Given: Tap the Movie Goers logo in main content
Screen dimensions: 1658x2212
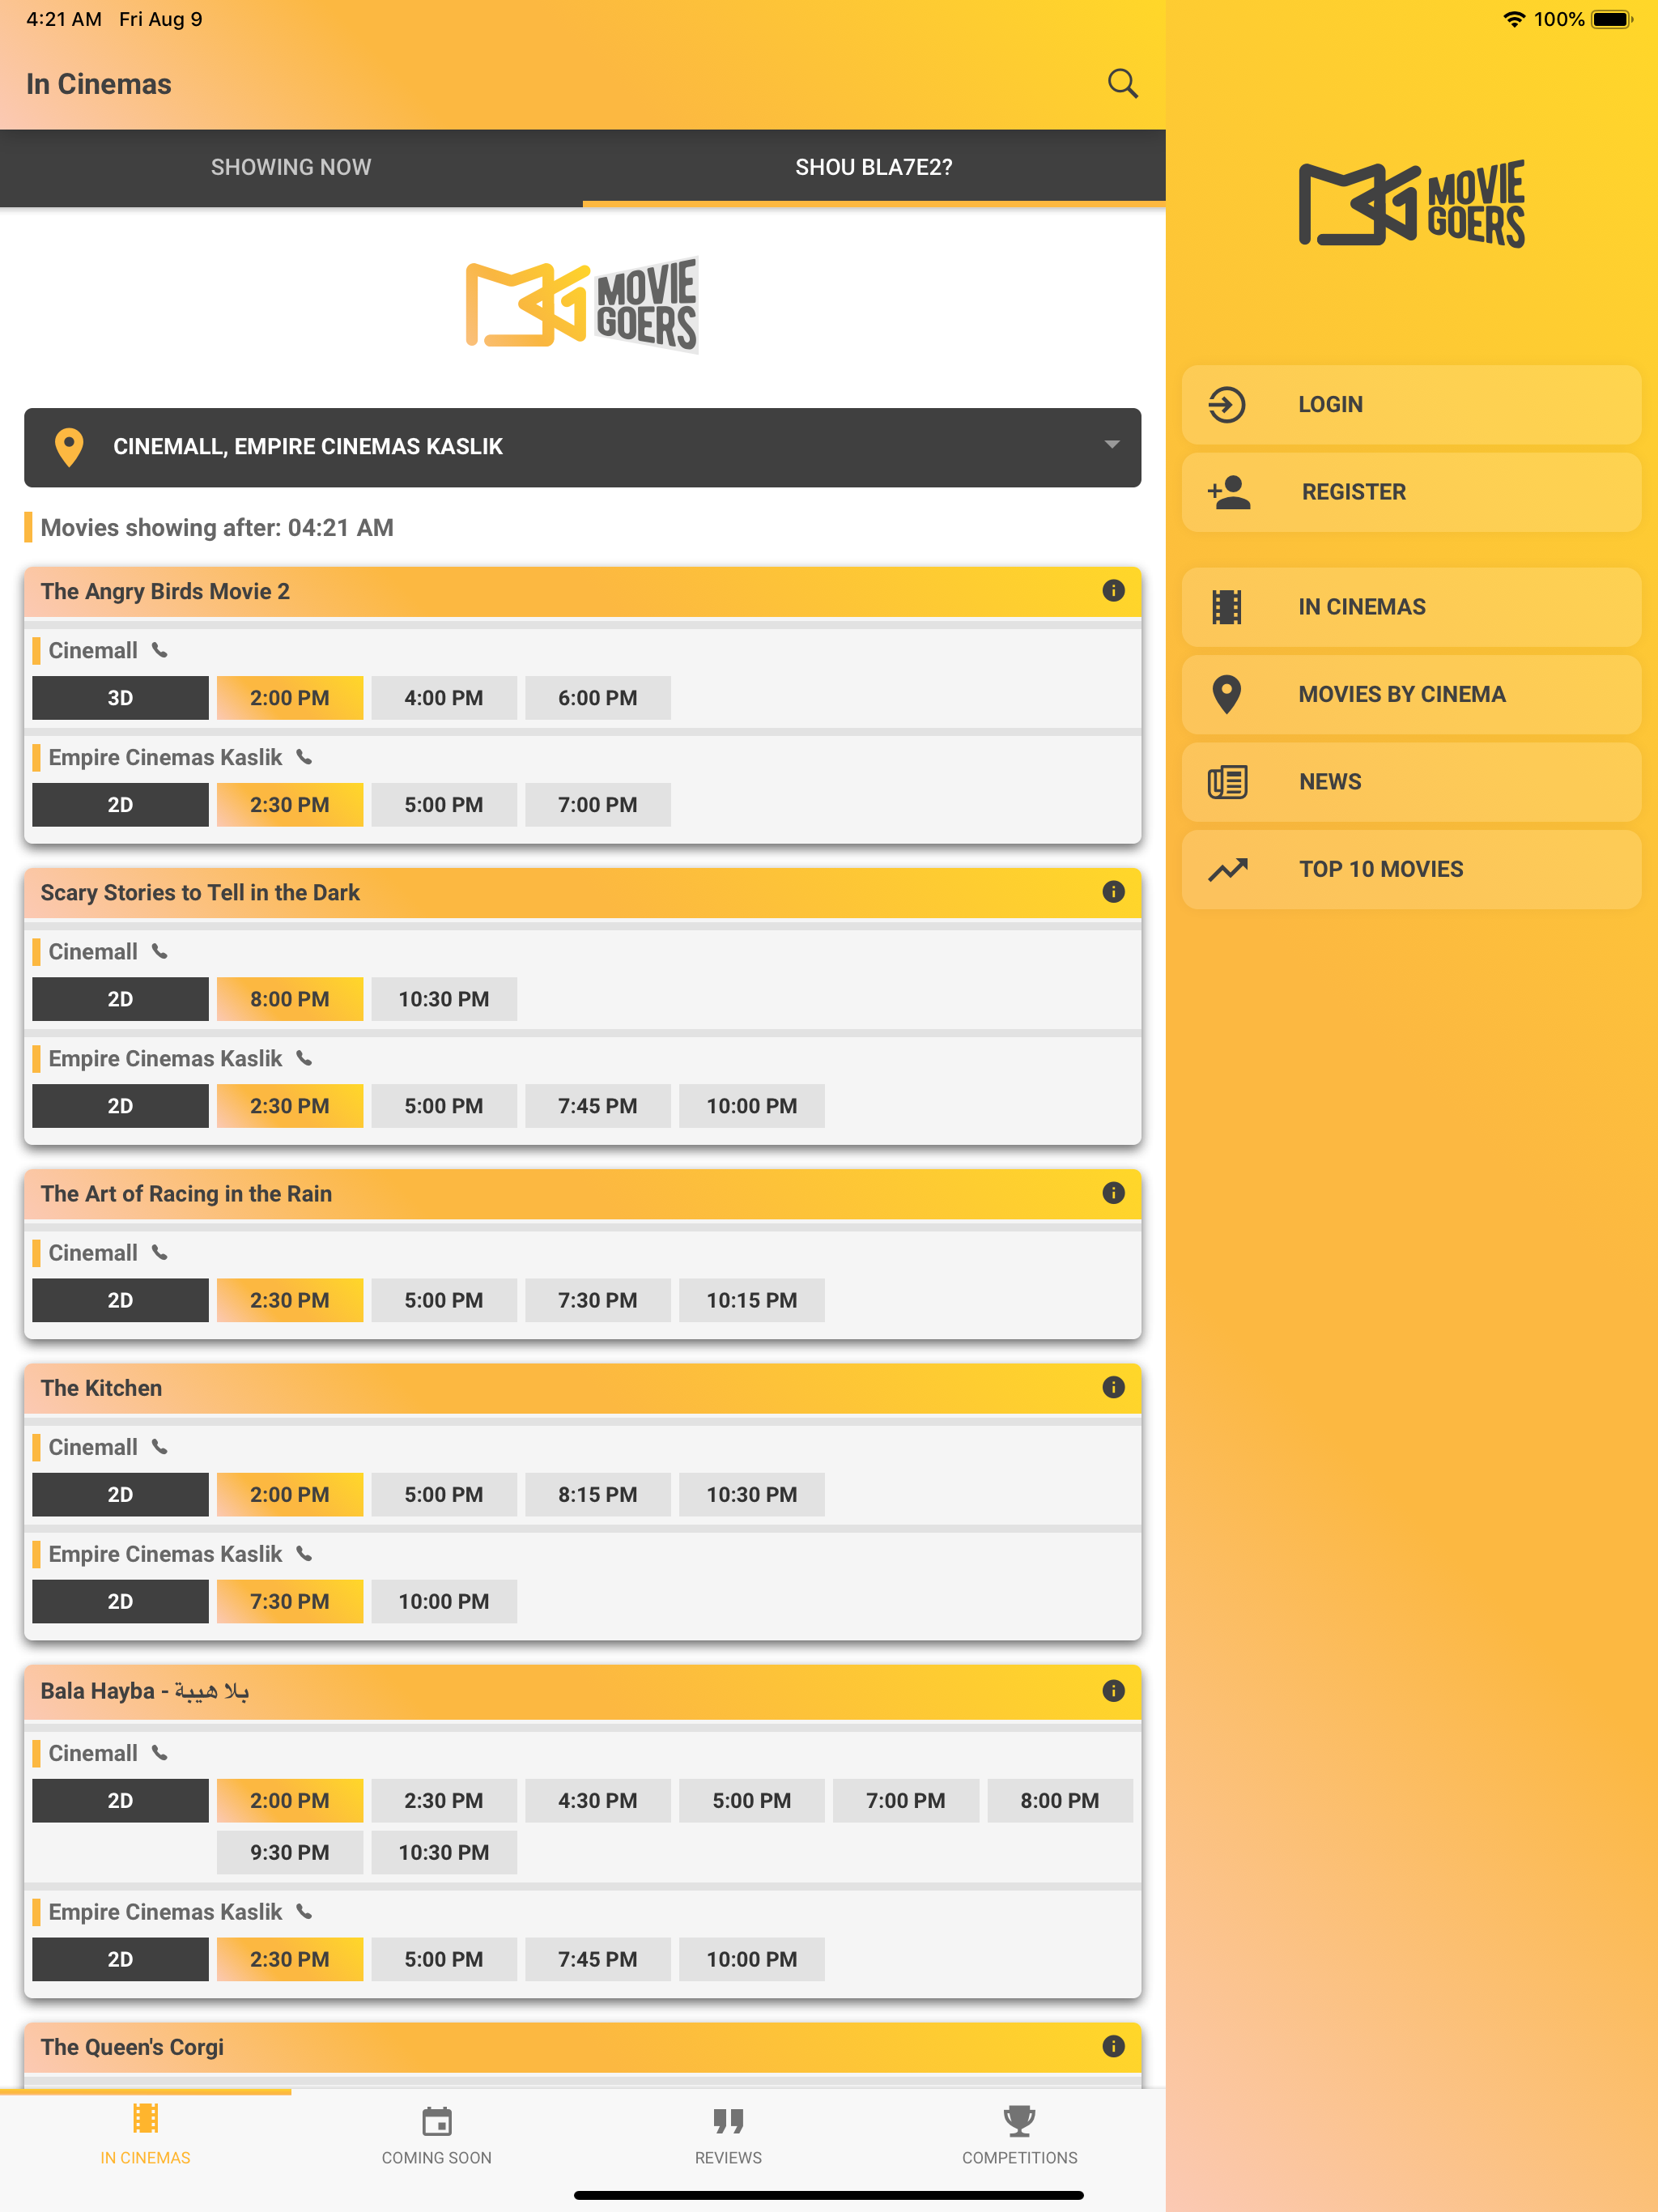Looking at the screenshot, I should (x=582, y=305).
